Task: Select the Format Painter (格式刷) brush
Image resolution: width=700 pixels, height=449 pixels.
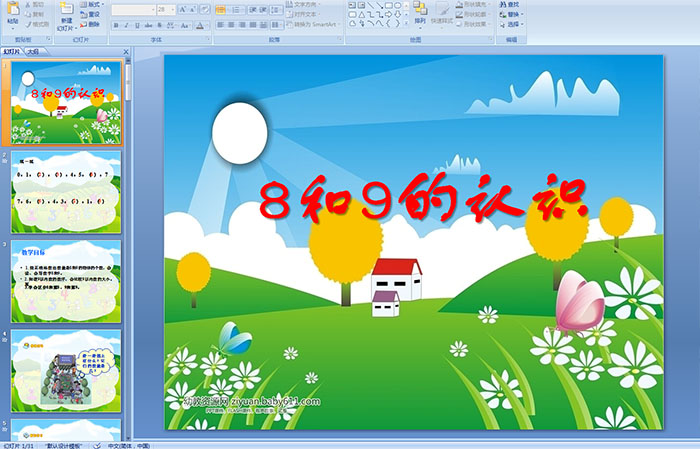Action: tap(29, 24)
